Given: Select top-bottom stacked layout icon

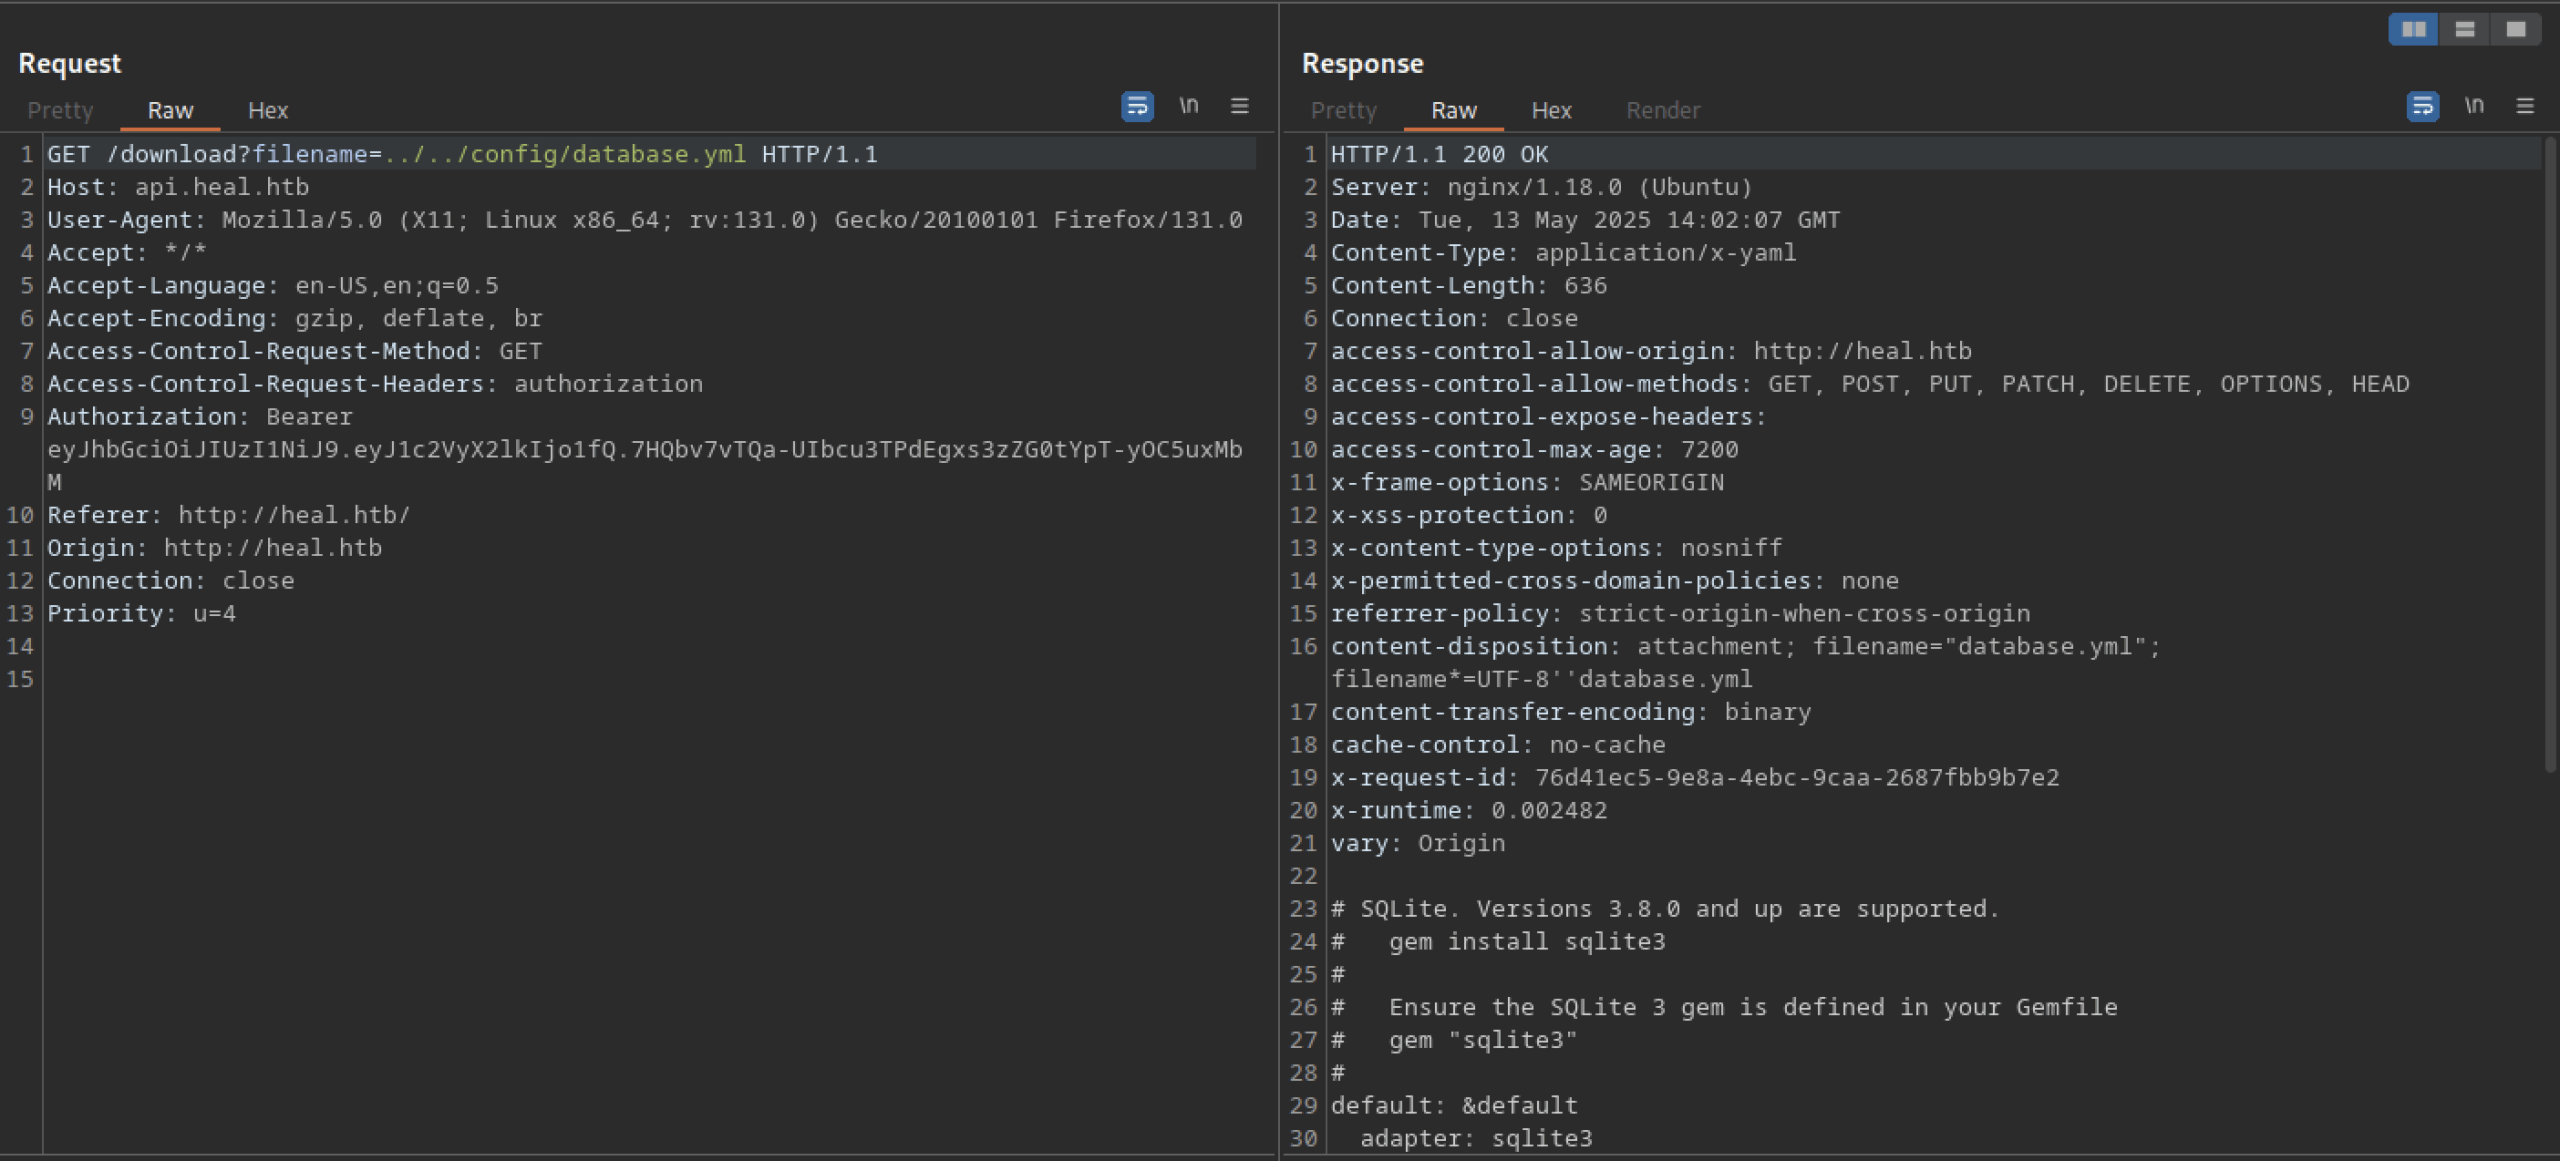Looking at the screenshot, I should (2465, 29).
